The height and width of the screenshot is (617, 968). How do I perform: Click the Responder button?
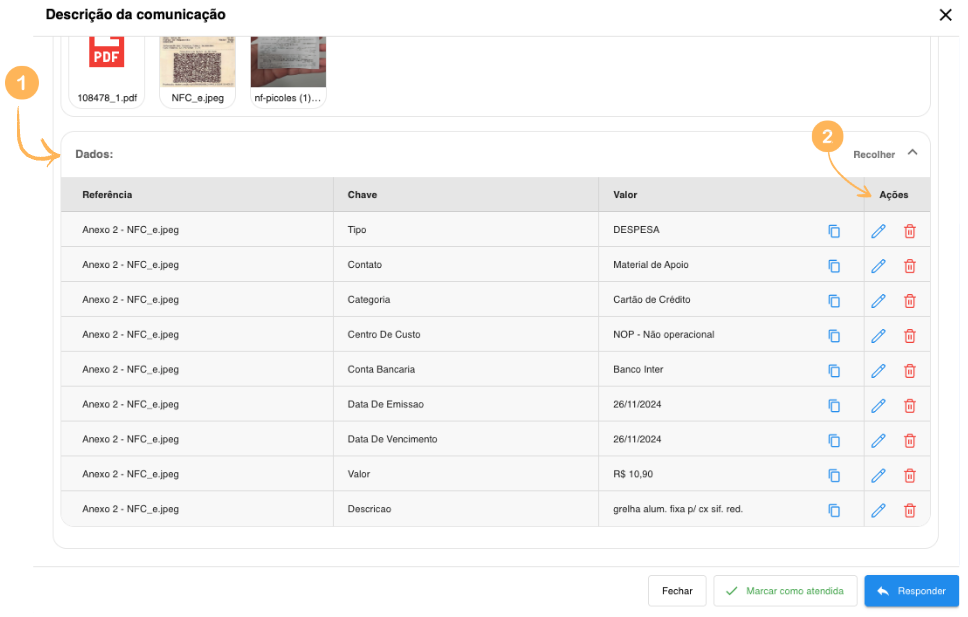click(x=911, y=591)
